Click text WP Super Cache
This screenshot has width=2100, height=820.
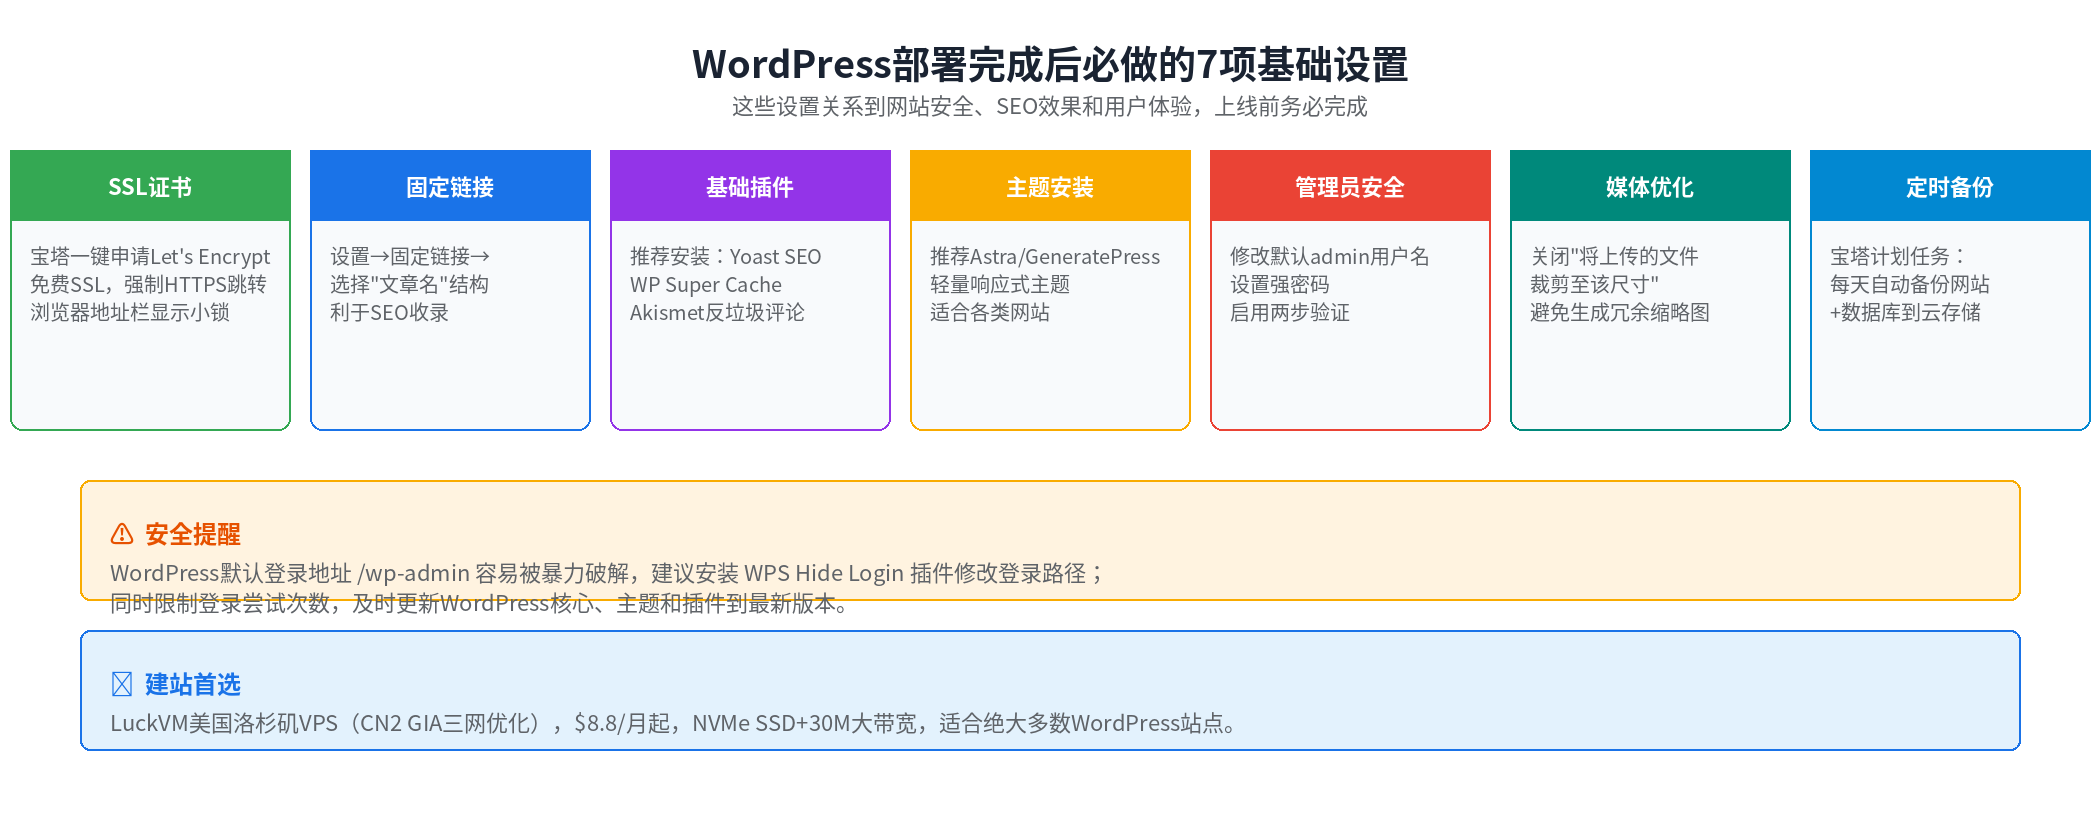(706, 285)
